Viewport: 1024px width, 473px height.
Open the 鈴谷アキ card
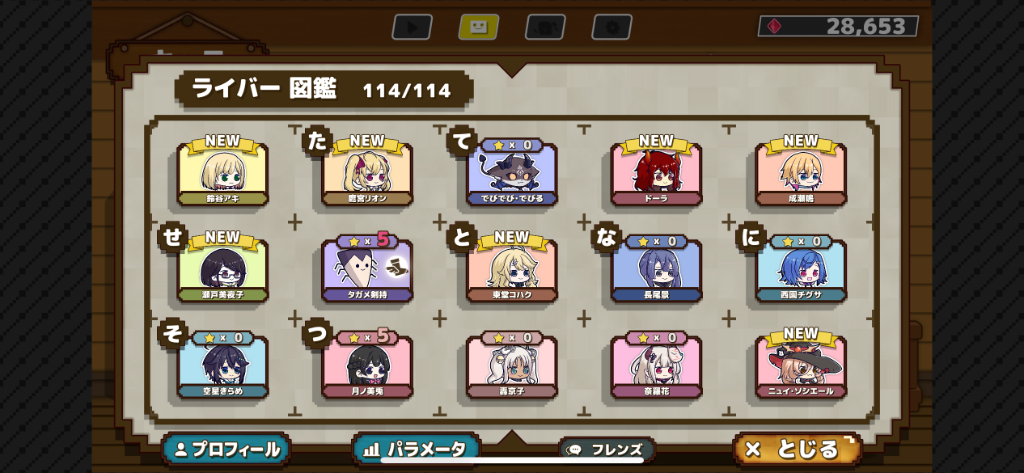(x=222, y=171)
